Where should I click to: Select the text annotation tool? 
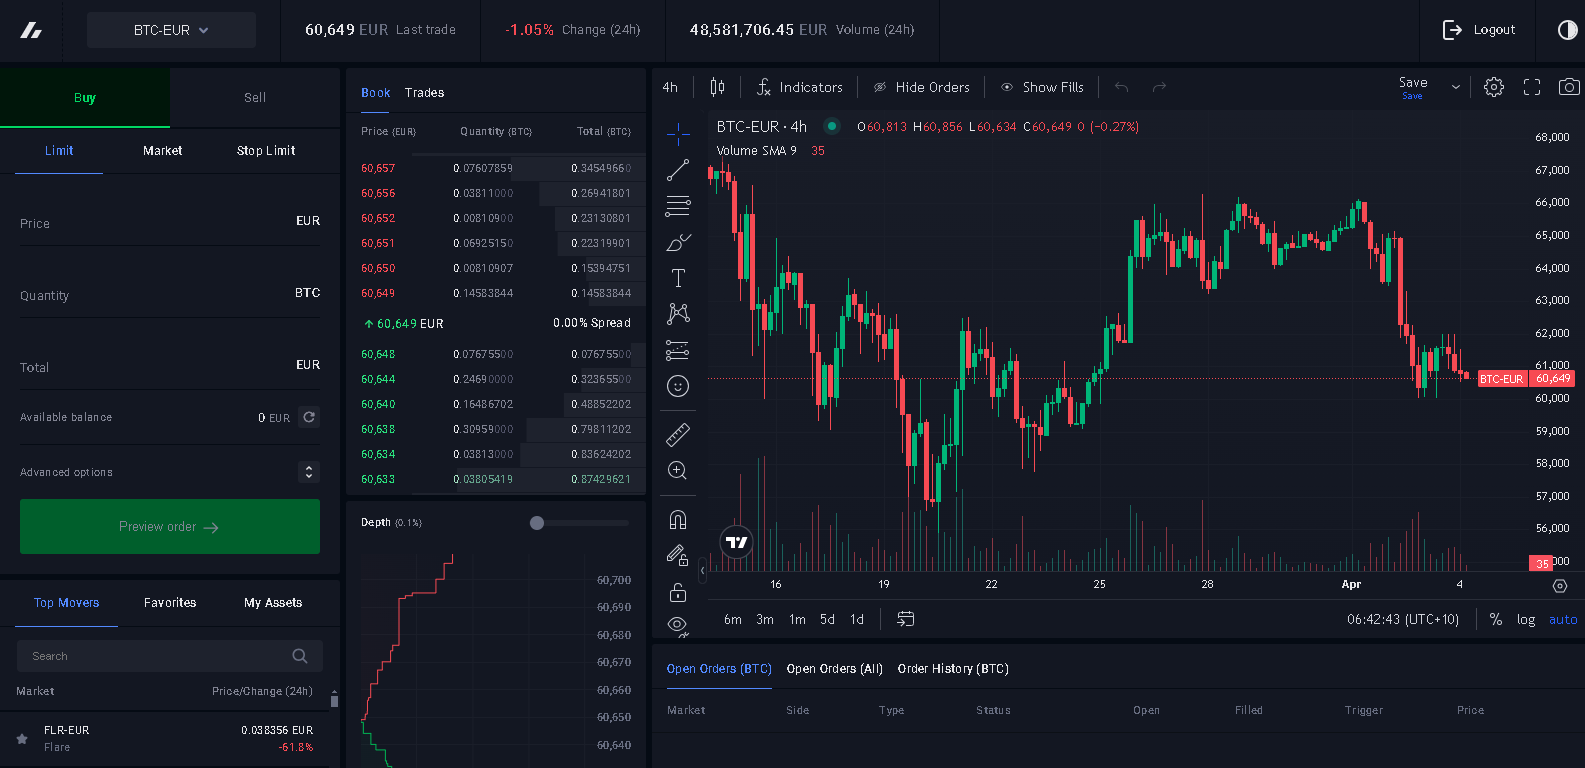(678, 278)
